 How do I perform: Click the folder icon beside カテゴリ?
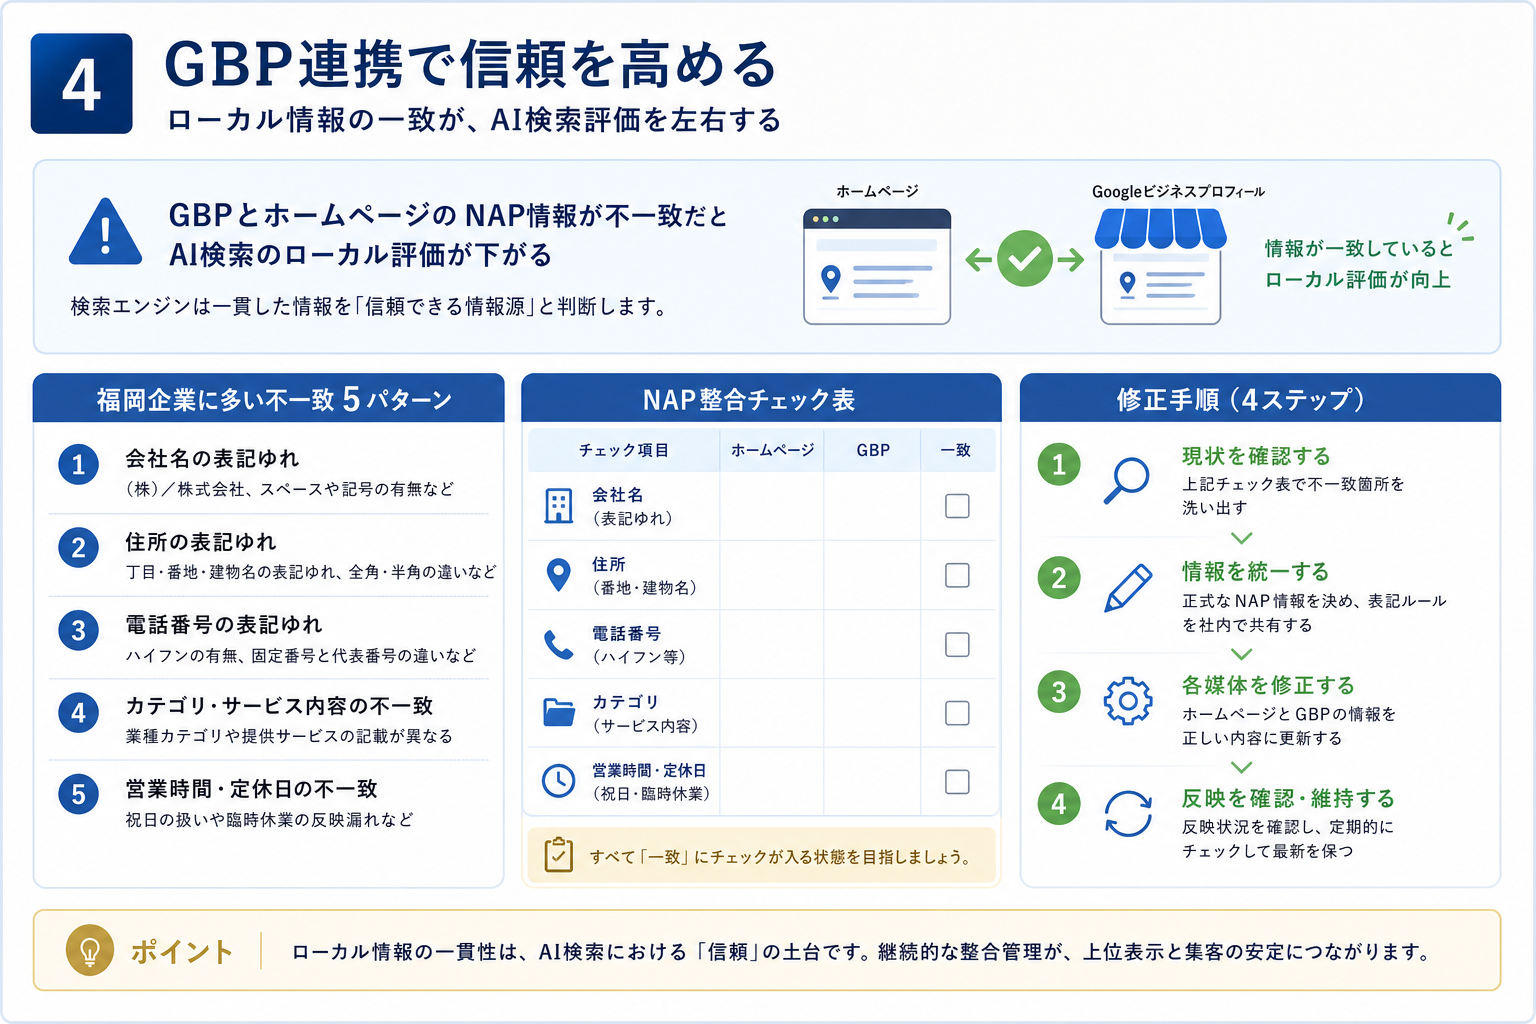tap(559, 712)
